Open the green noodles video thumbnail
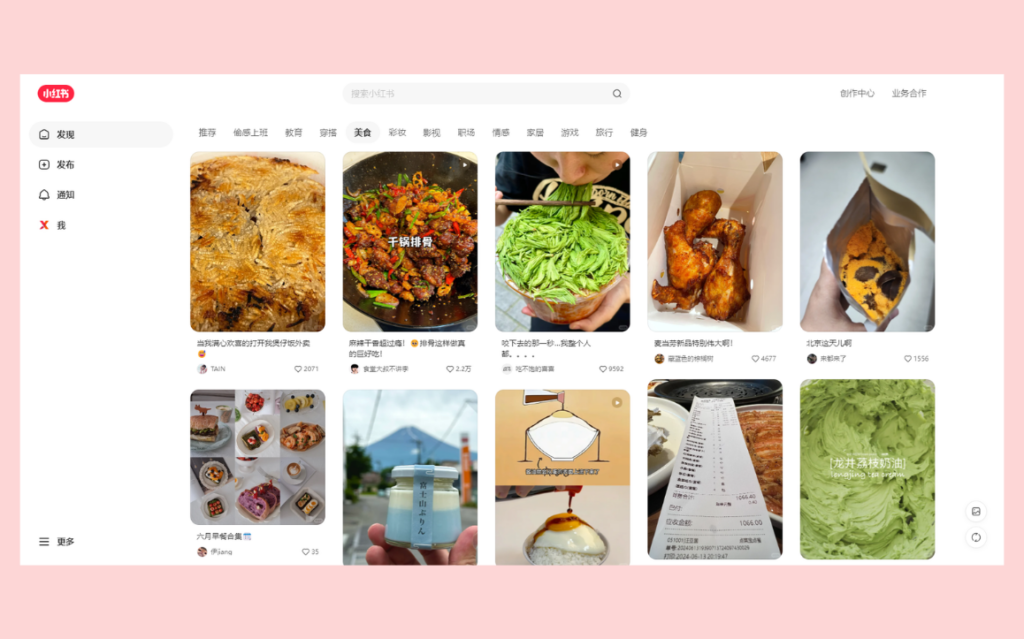 click(x=562, y=242)
